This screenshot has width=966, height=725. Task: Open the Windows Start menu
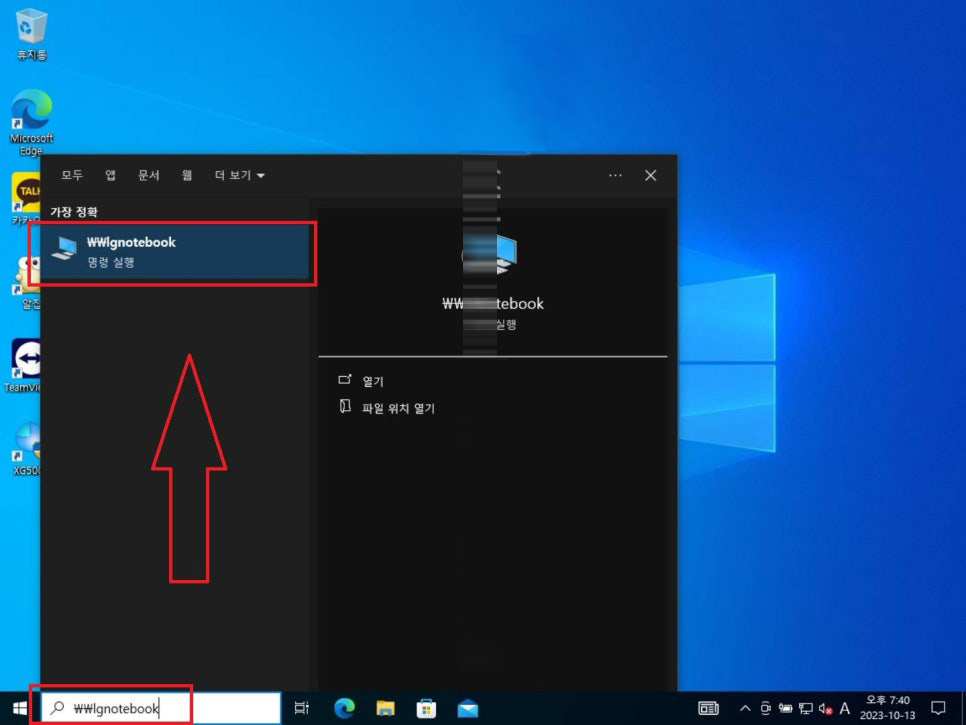pos(20,708)
